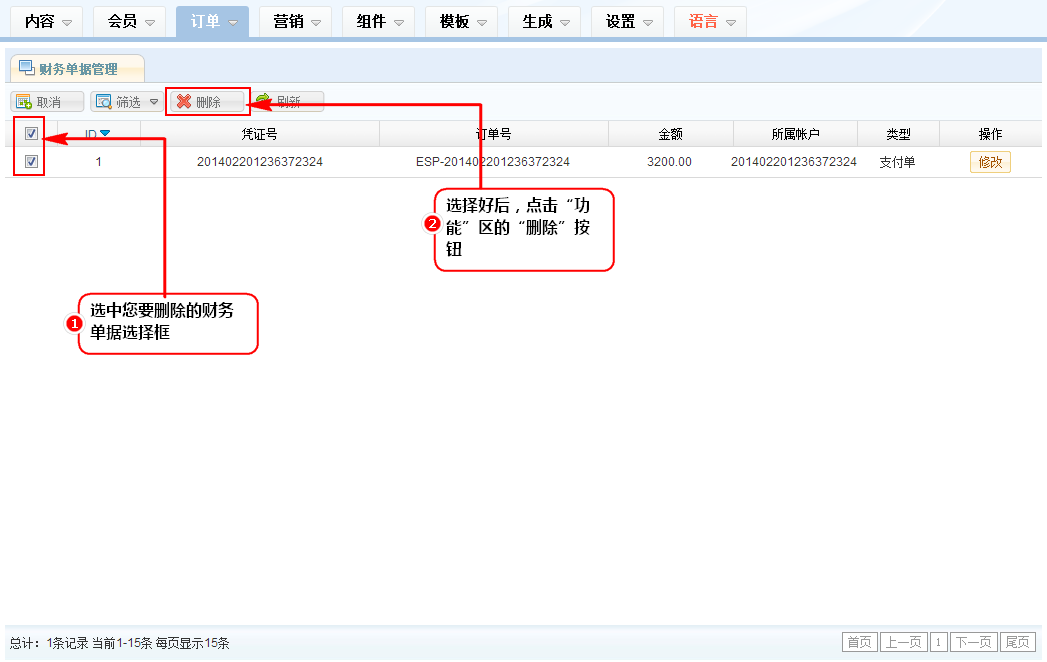This screenshot has height=662, width=1047.
Task: Expand the 设置 (Settings) menu dropdown
Action: click(x=647, y=22)
